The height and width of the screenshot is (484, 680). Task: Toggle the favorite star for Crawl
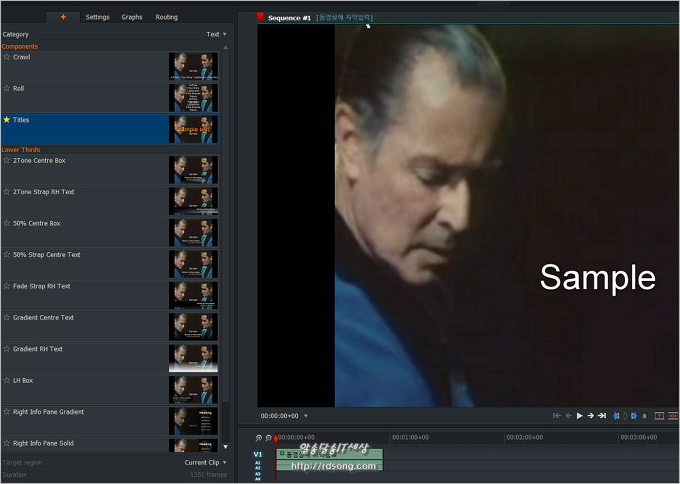(x=6, y=57)
